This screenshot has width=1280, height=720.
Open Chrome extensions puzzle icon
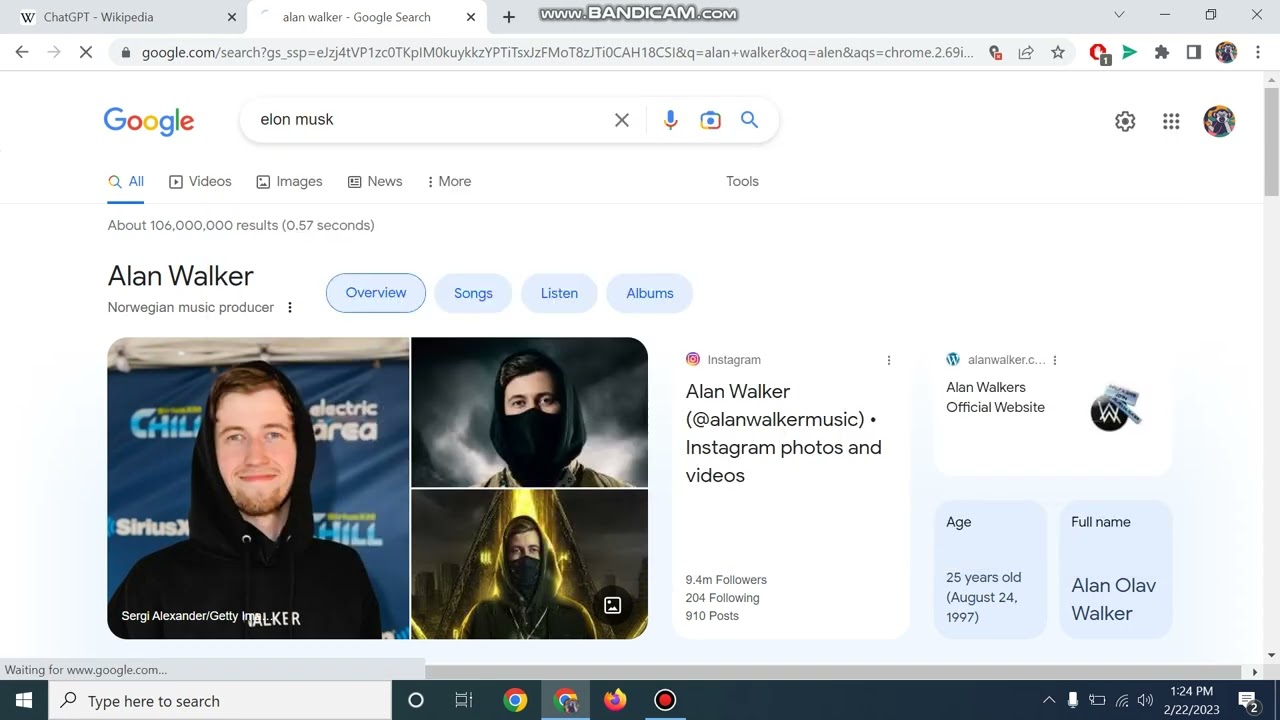(x=1162, y=52)
